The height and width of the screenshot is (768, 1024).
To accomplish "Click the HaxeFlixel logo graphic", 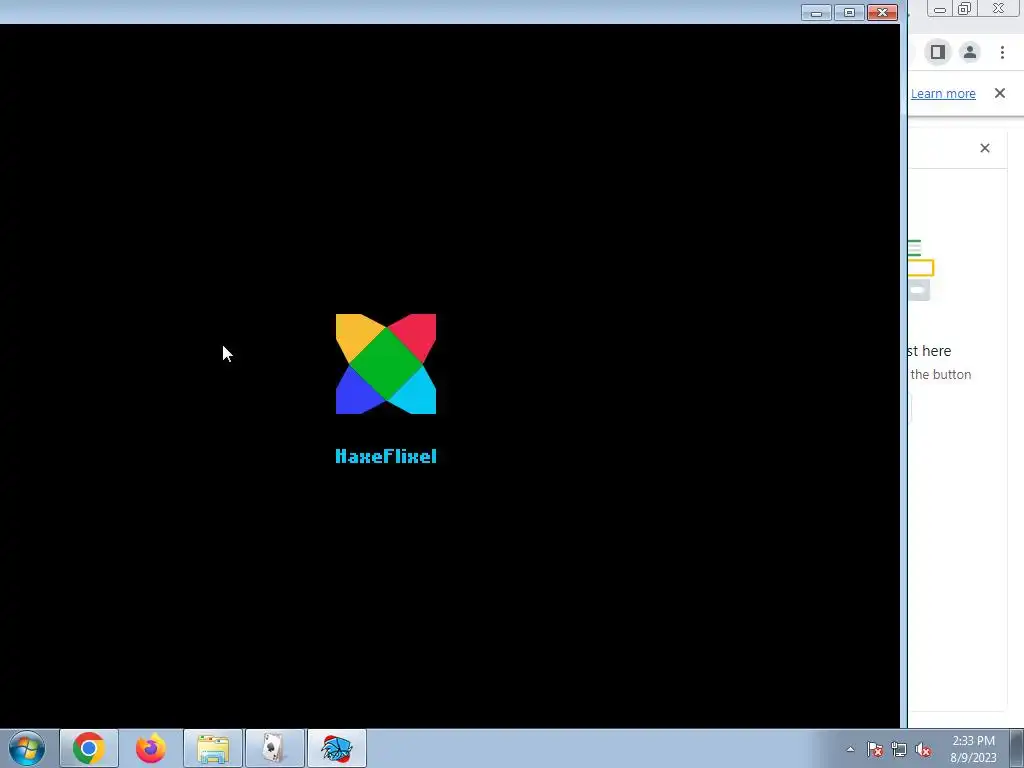I will point(386,364).
